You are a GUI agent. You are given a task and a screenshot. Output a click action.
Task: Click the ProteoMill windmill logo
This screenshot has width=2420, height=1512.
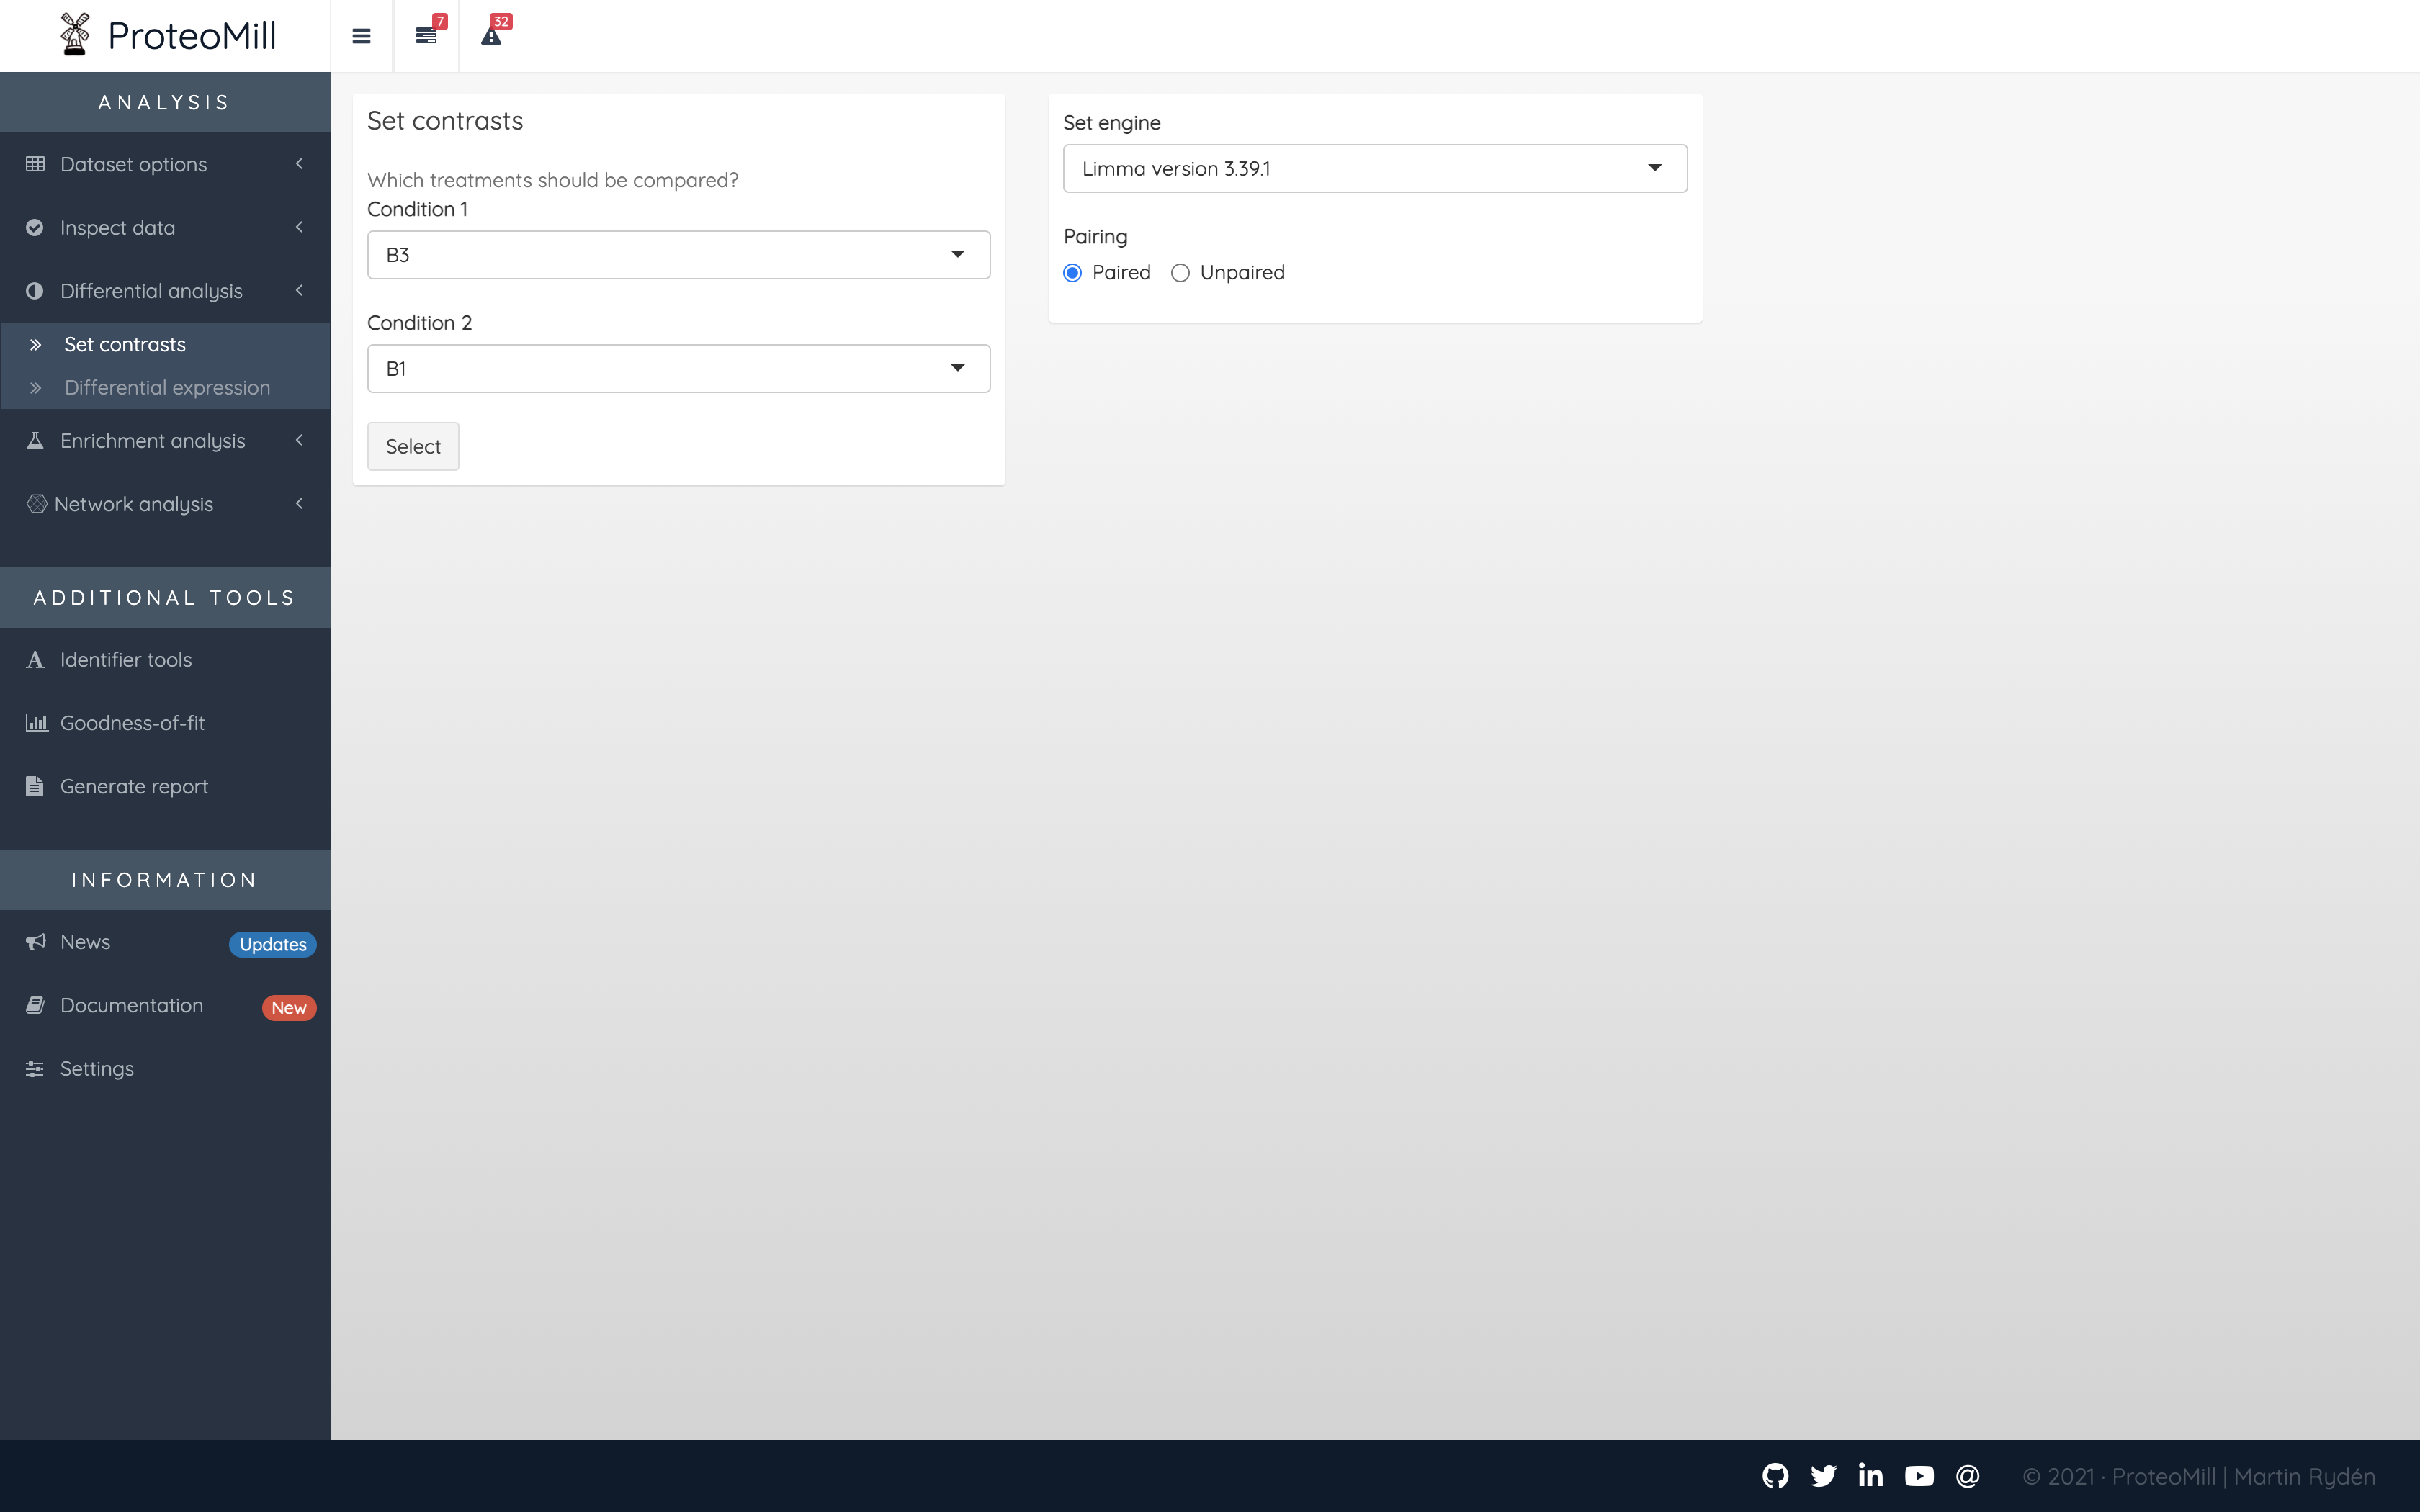point(75,35)
